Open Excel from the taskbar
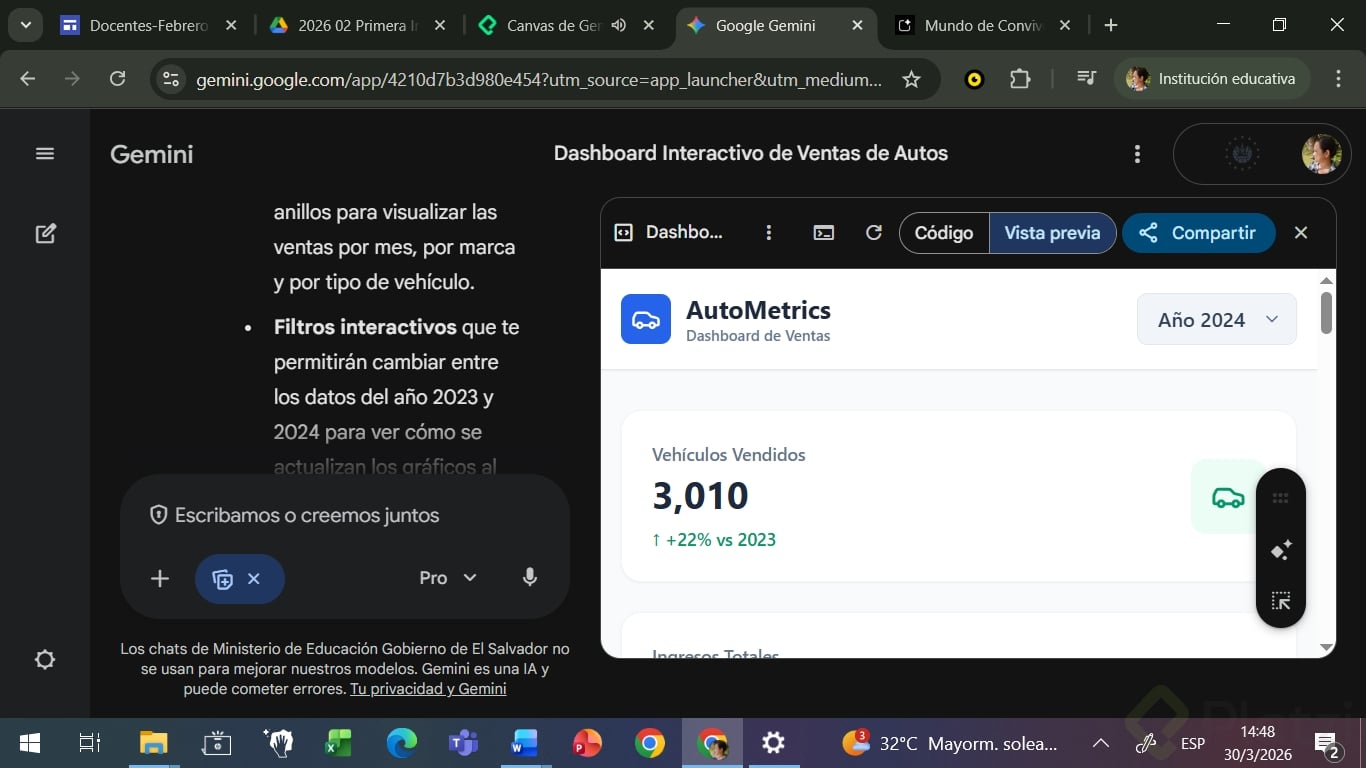 click(340, 744)
